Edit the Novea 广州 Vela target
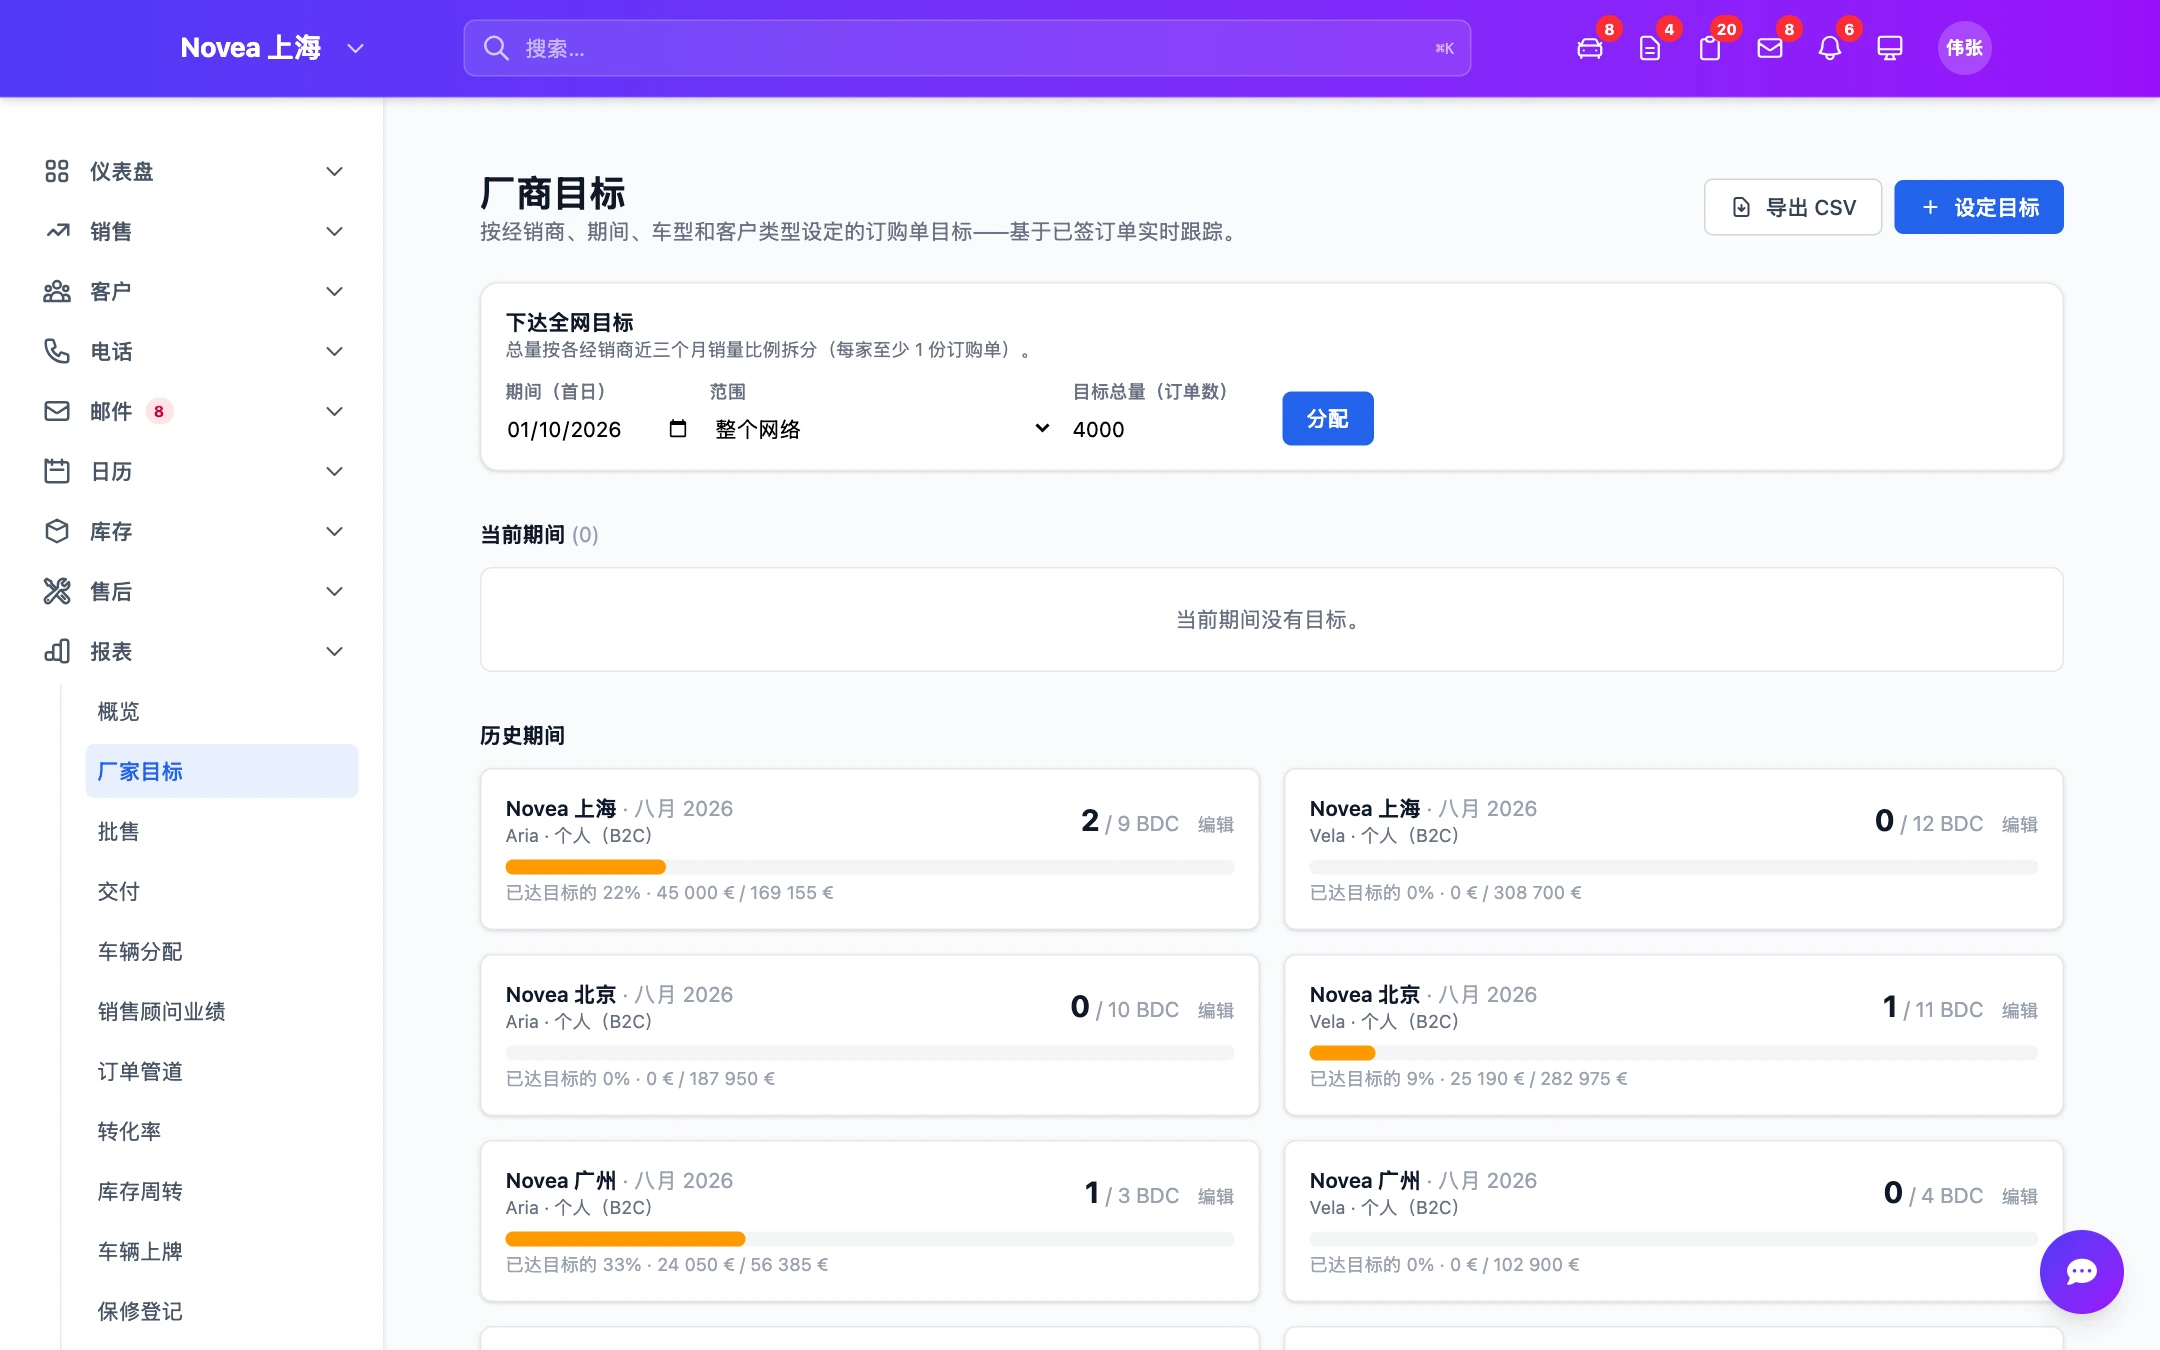This screenshot has width=2160, height=1350. point(2020,1196)
